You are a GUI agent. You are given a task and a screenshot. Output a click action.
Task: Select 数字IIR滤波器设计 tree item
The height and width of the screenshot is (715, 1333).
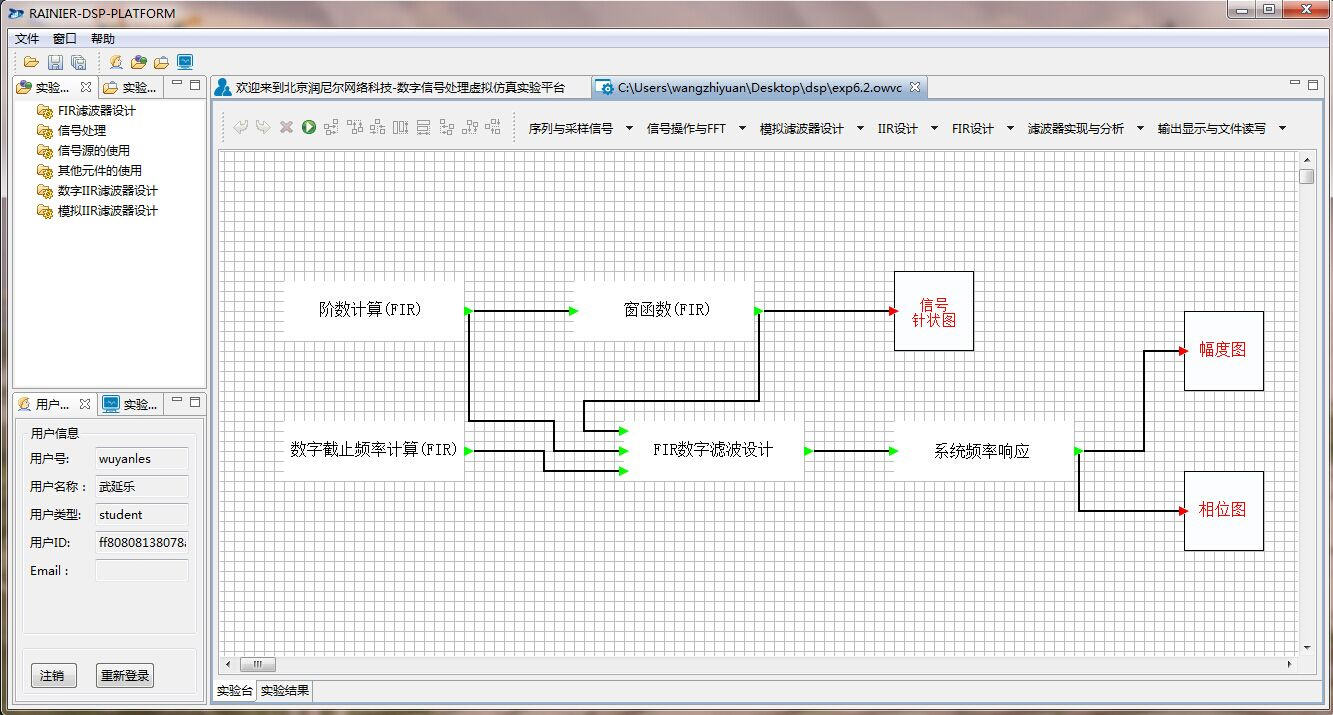(107, 191)
